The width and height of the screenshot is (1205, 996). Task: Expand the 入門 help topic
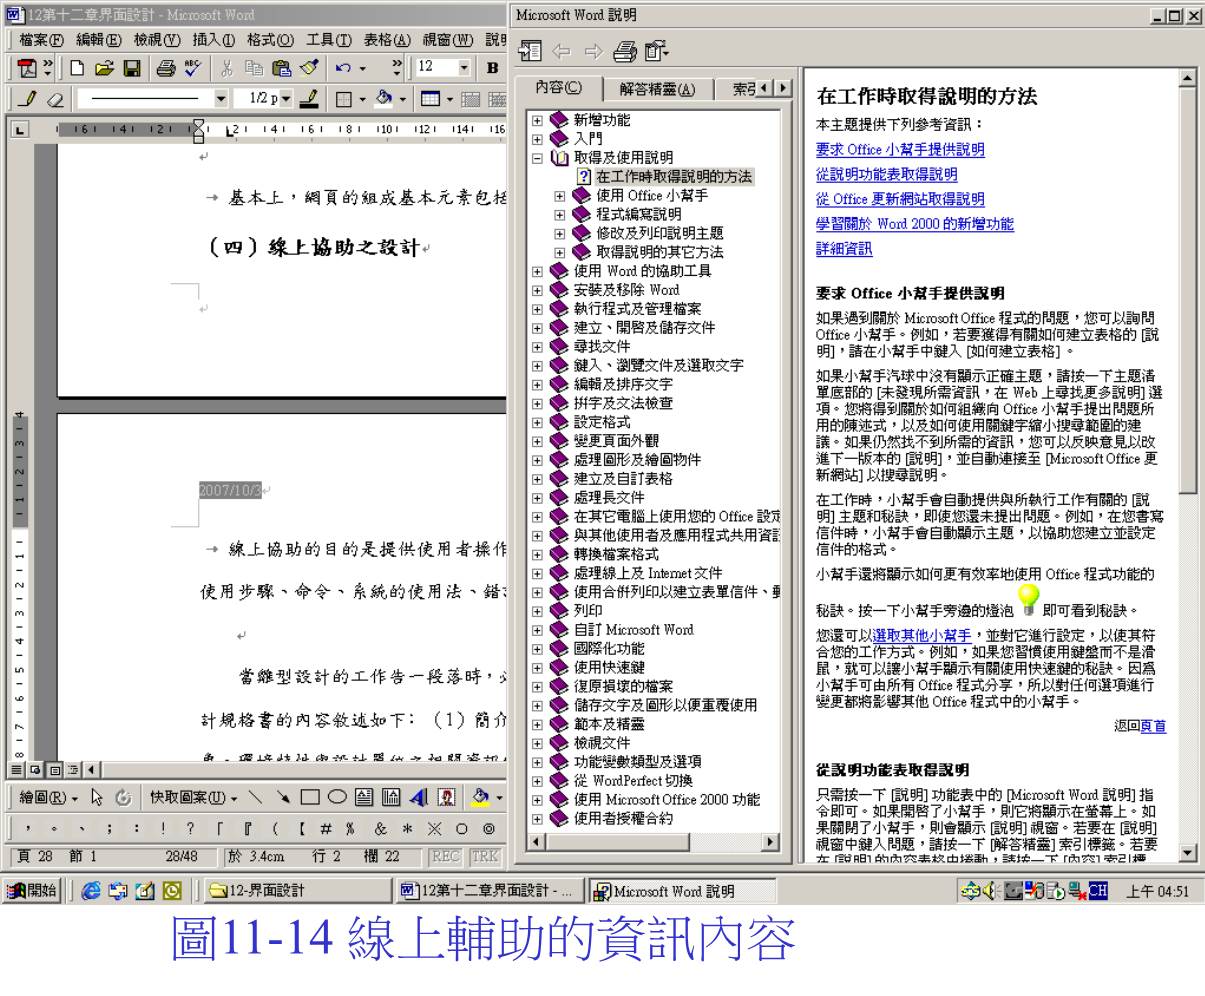pyautogui.click(x=538, y=139)
